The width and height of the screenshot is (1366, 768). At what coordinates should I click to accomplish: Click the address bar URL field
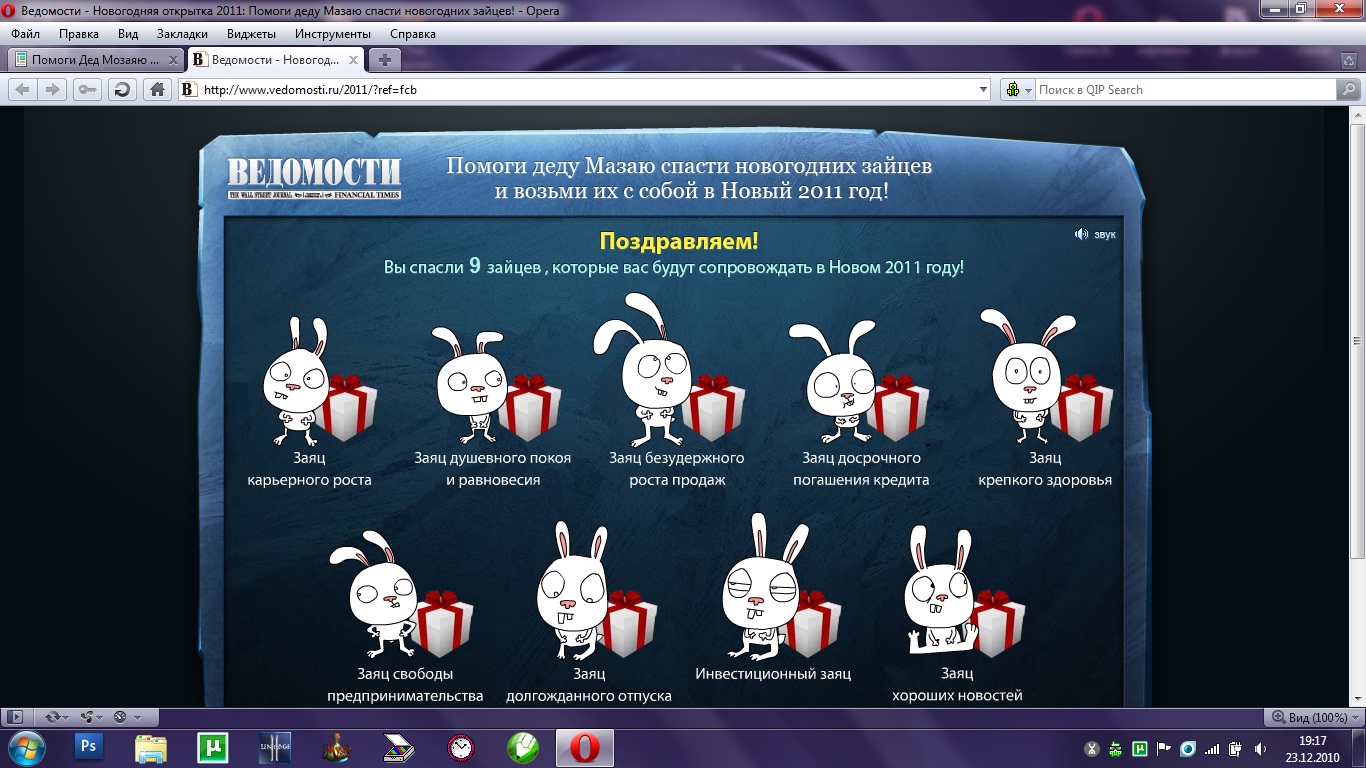[584, 90]
